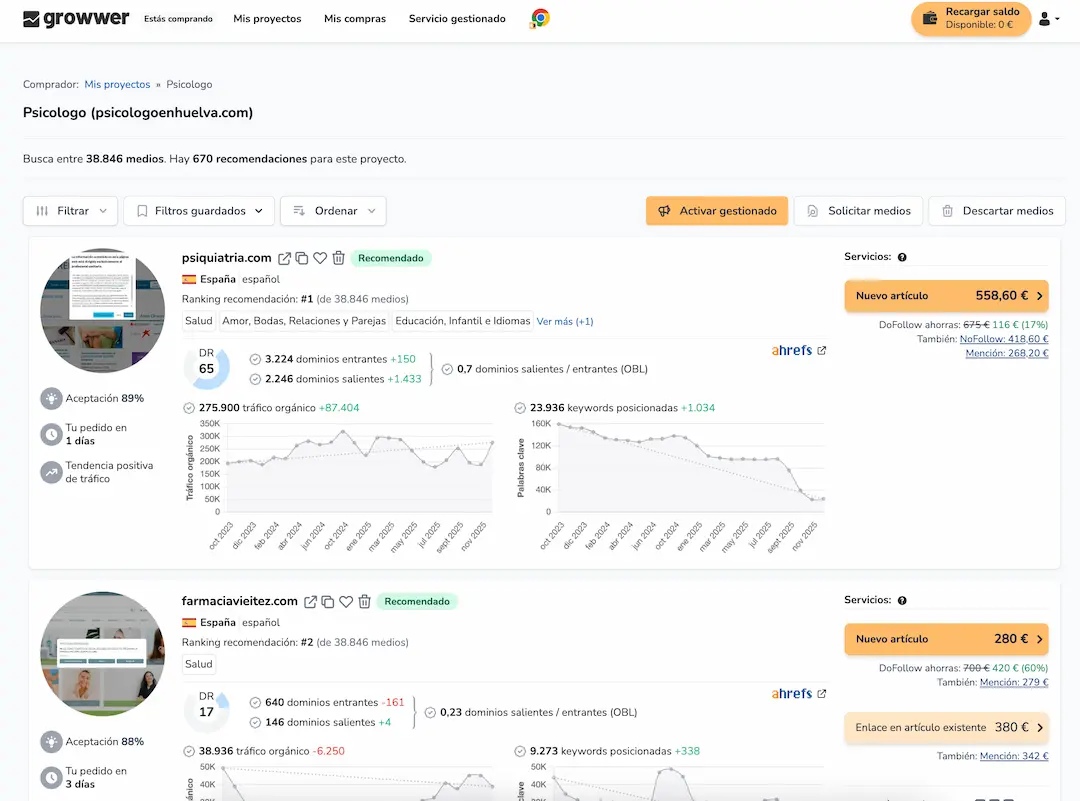Copy psiquiatria.com domain with copy icon
This screenshot has width=1080, height=801.
pyautogui.click(x=302, y=258)
